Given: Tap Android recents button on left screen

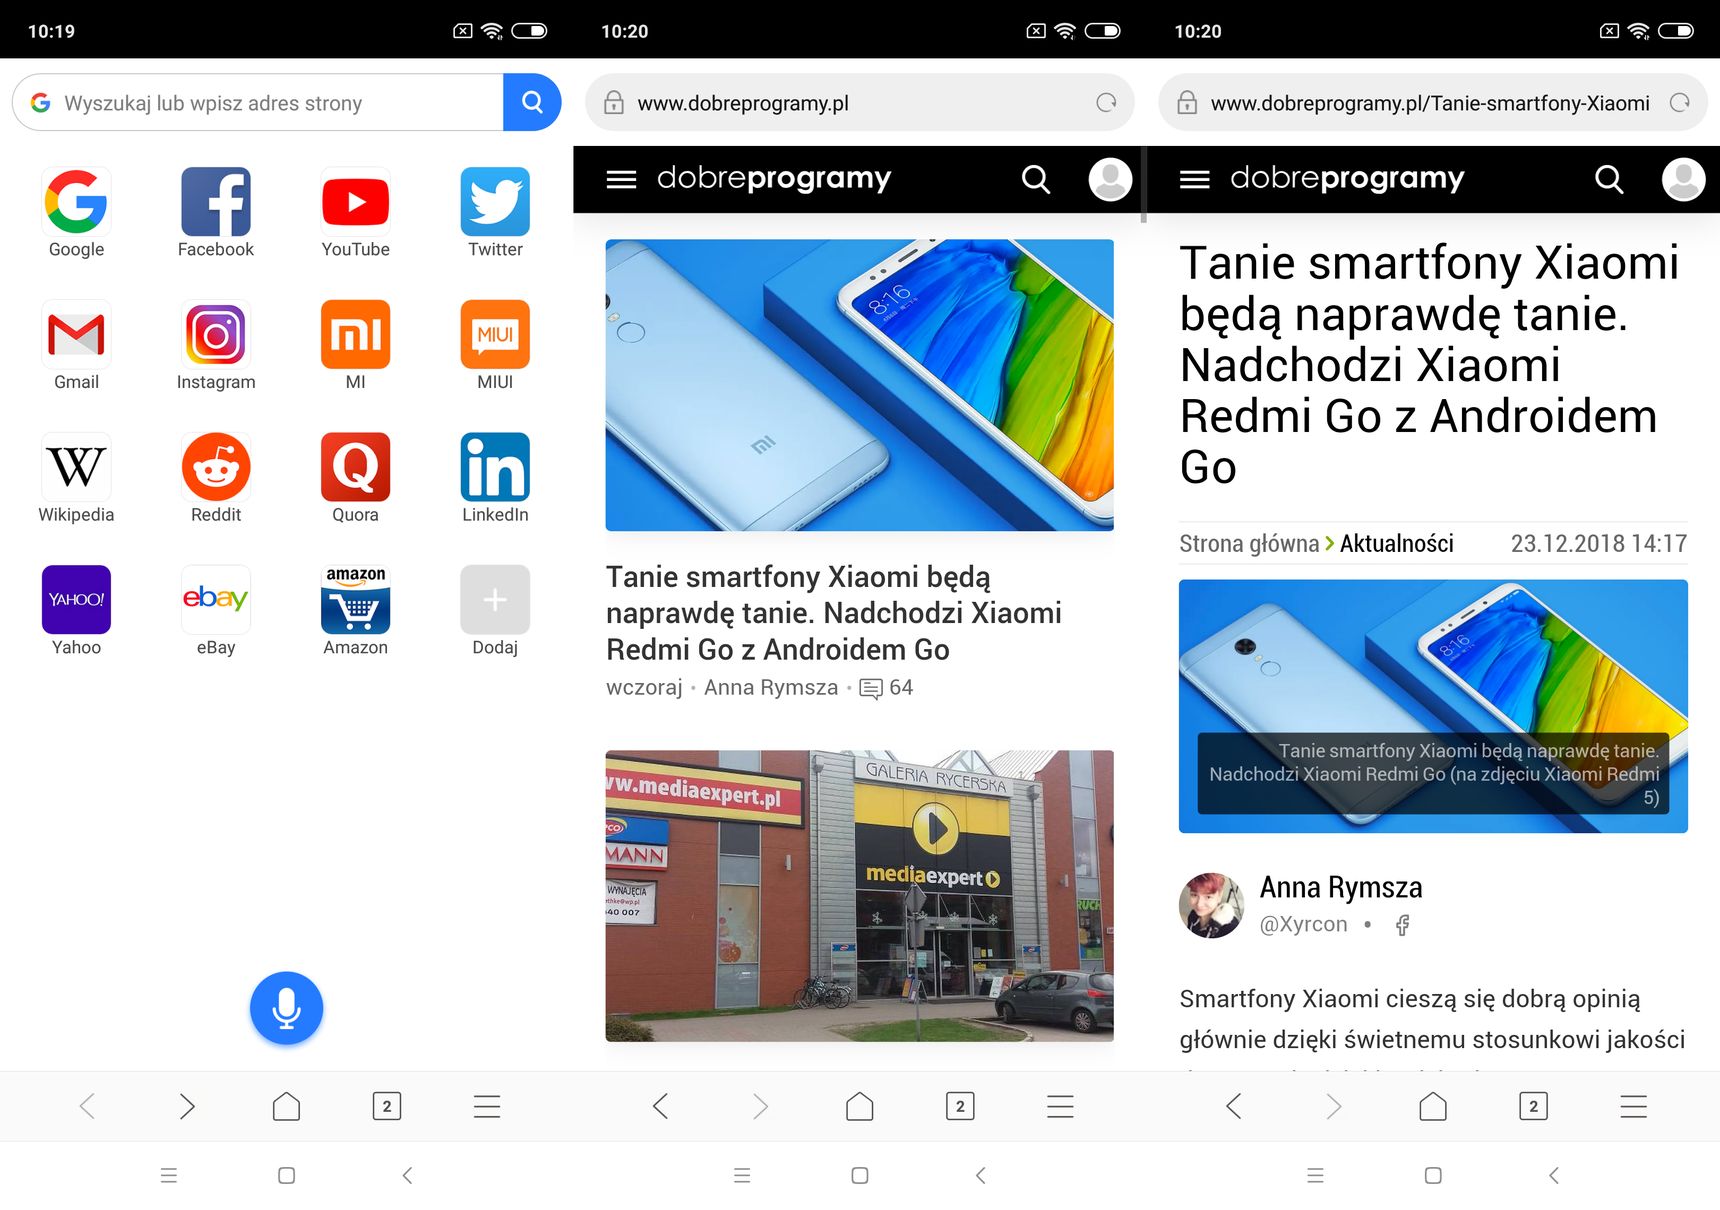Looking at the screenshot, I should [x=168, y=1176].
